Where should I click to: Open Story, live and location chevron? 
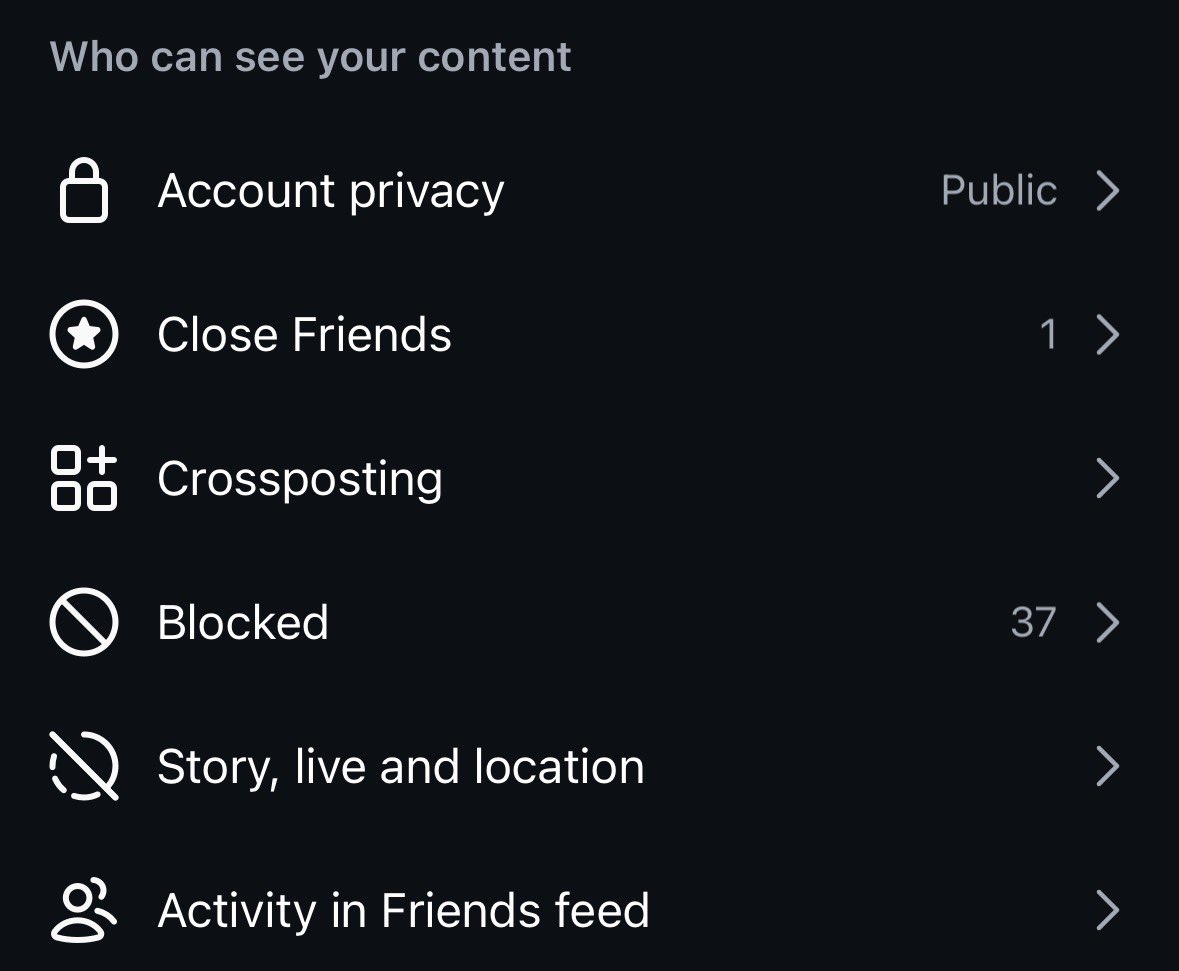[x=1108, y=766]
